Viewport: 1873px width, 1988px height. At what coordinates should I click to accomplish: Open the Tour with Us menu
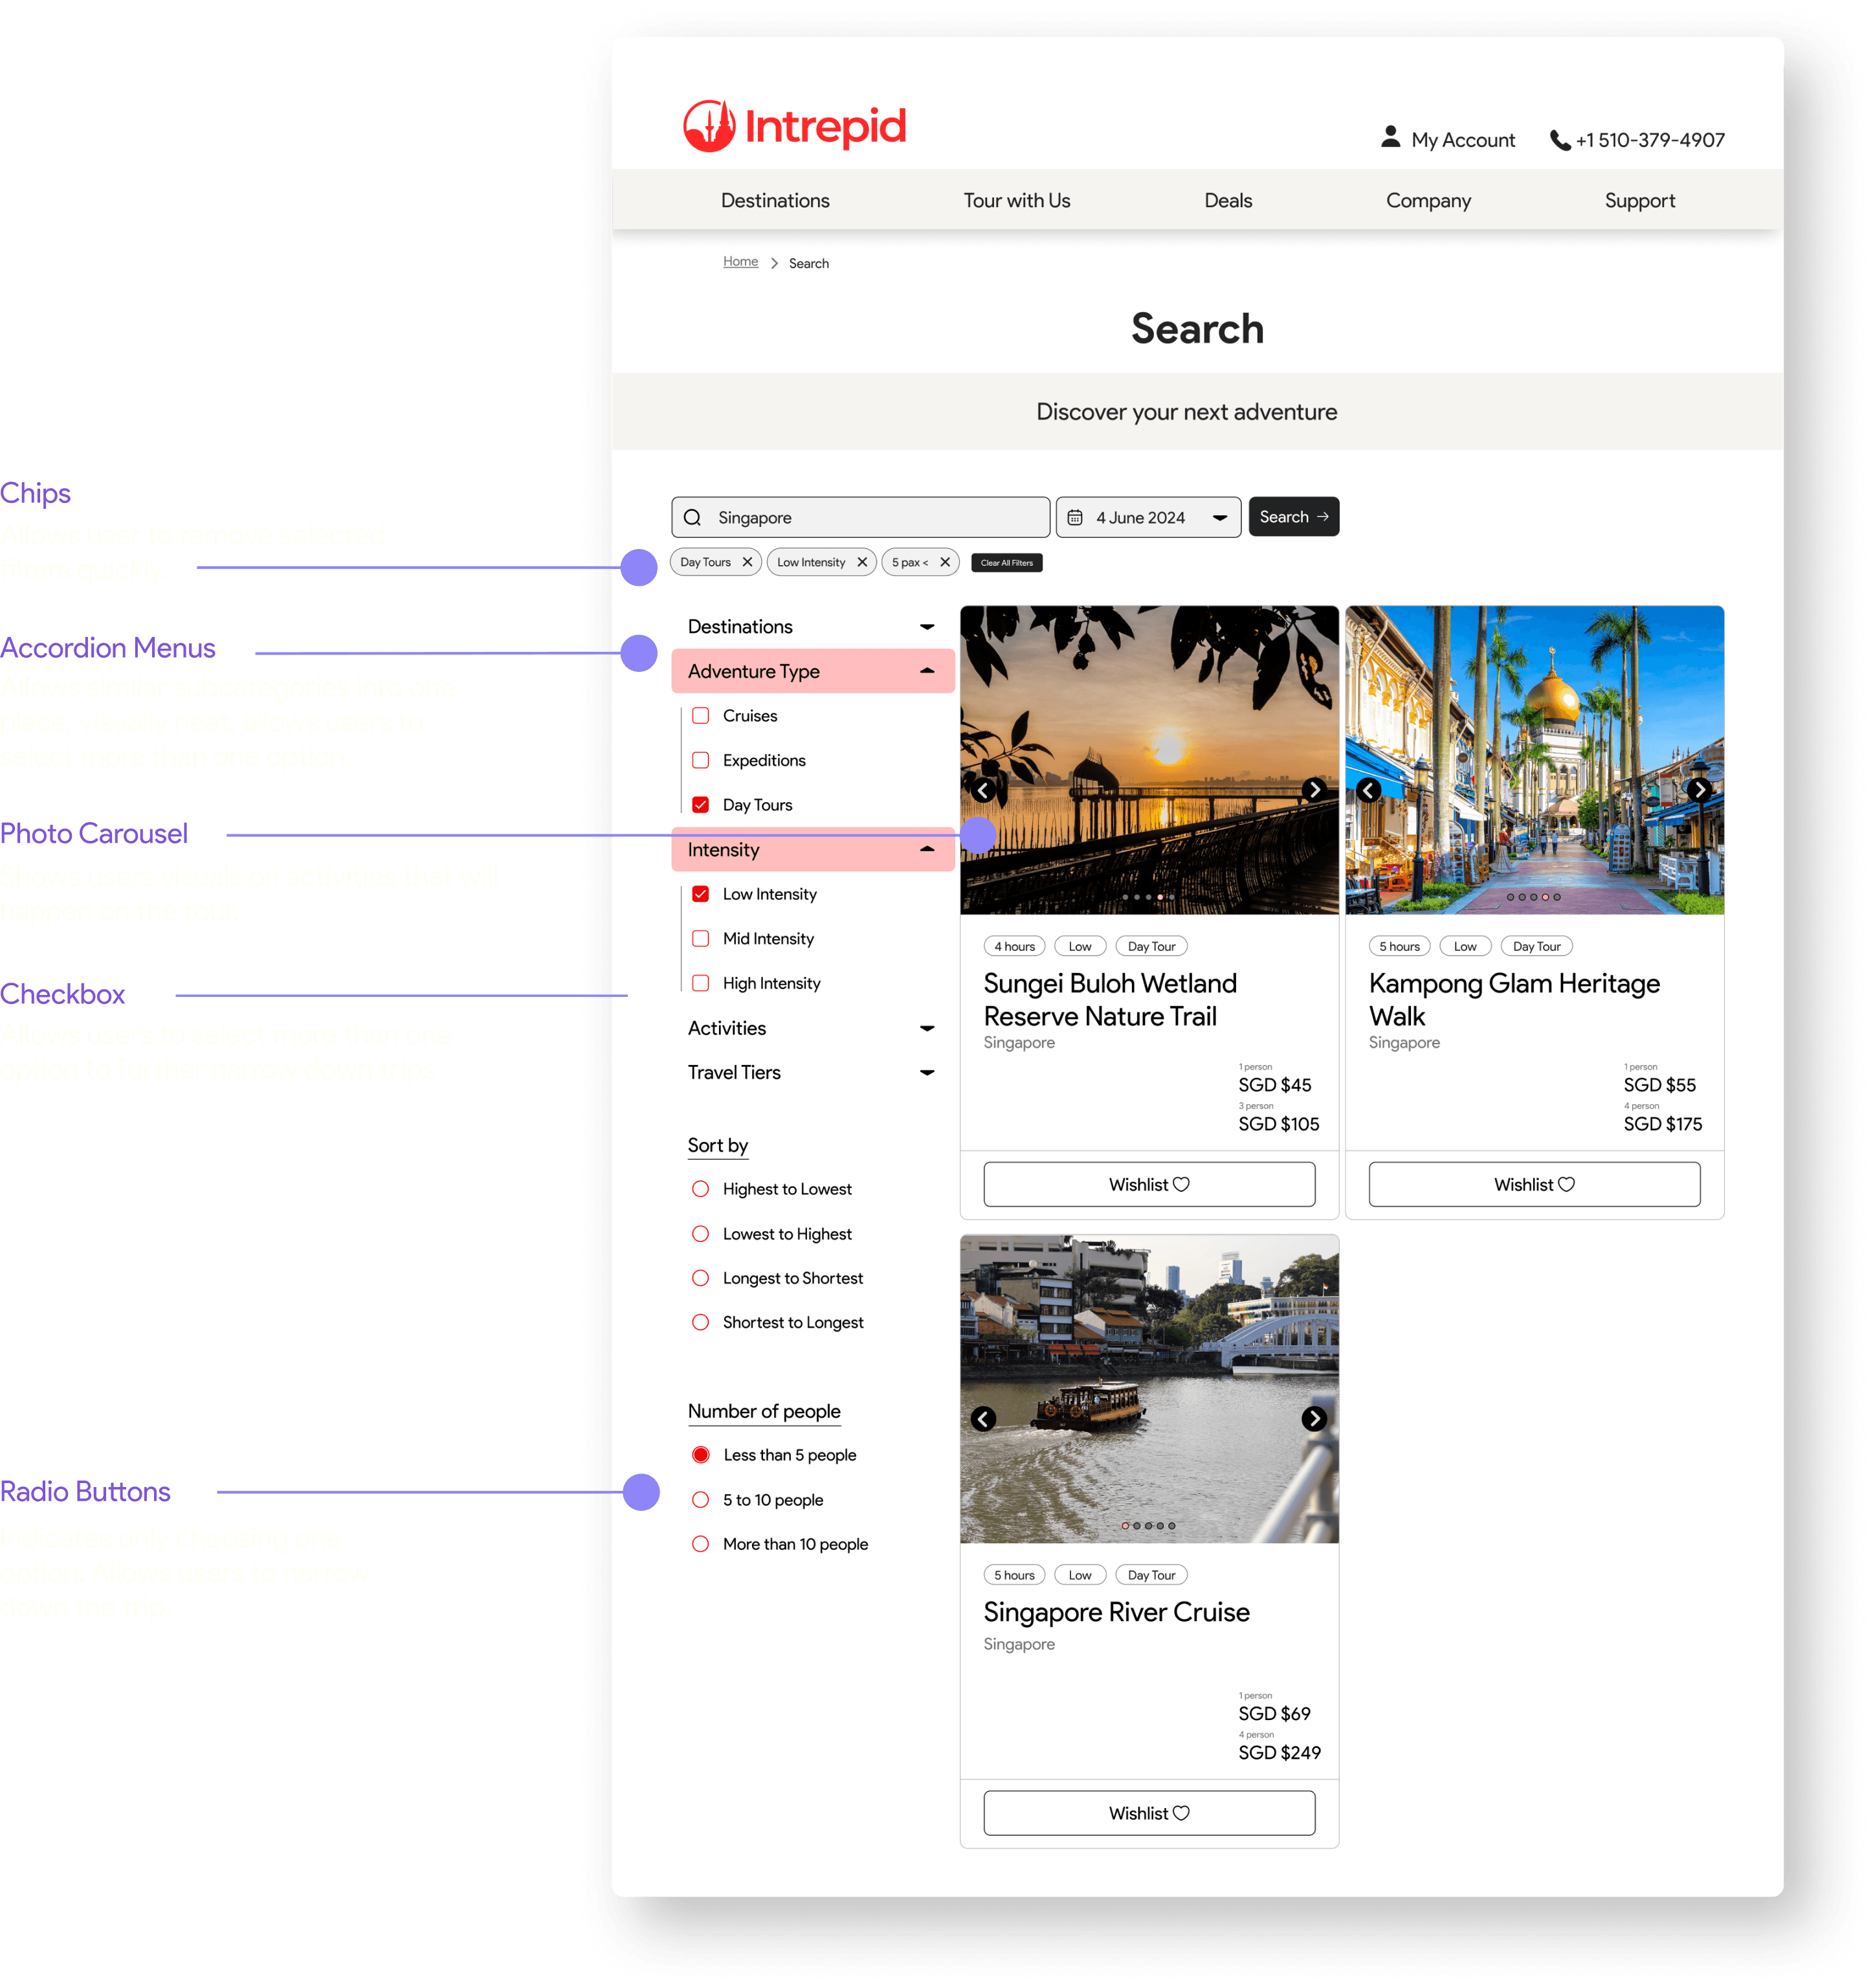tap(1016, 201)
